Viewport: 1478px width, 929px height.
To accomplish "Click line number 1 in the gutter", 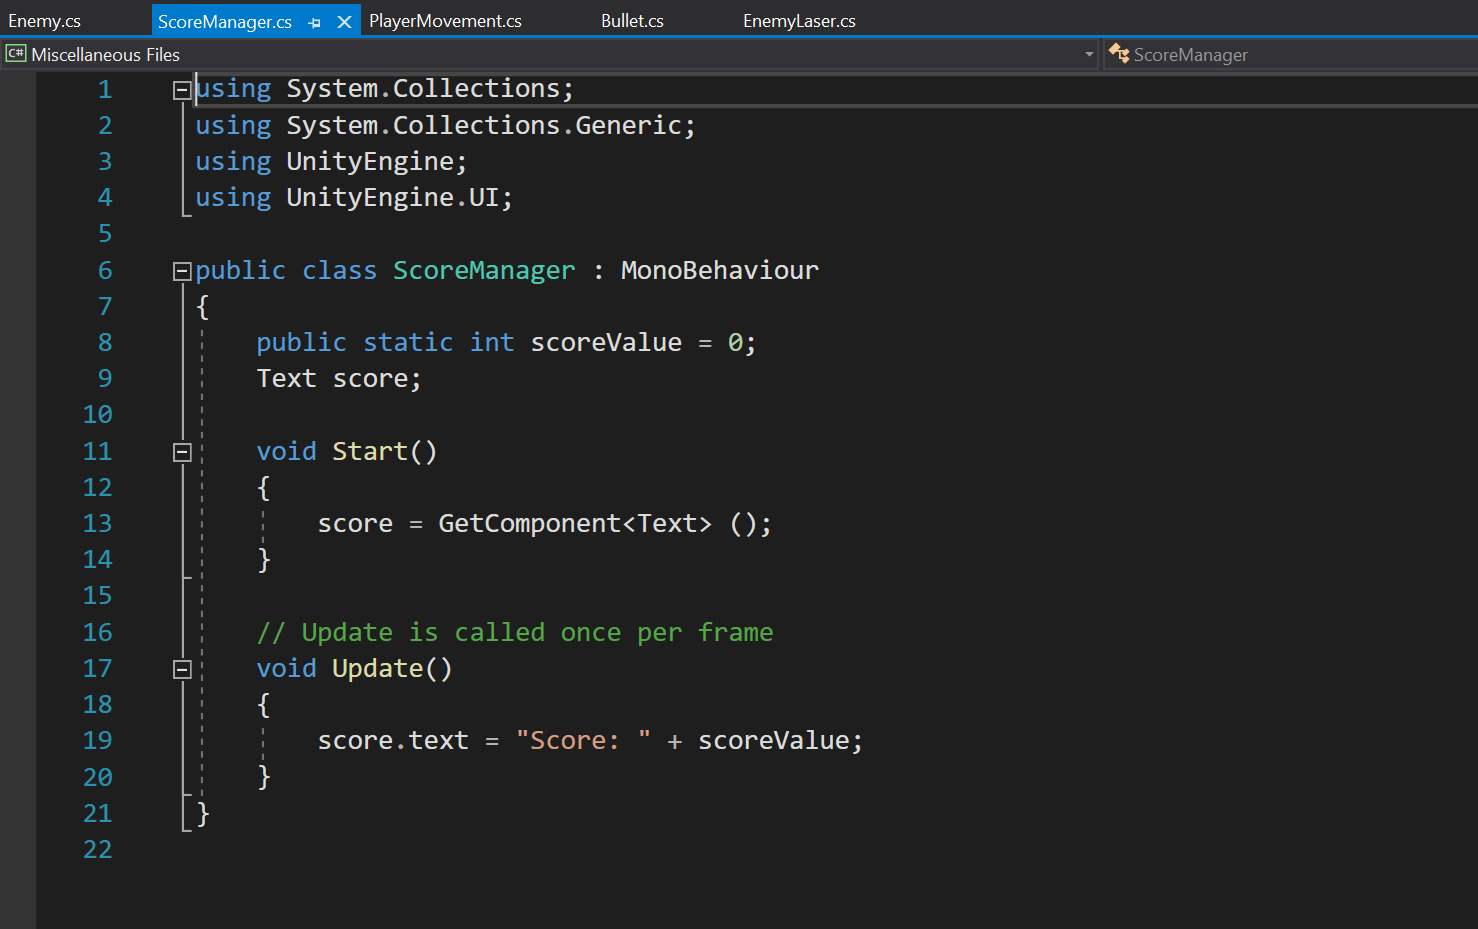I will pyautogui.click(x=105, y=90).
